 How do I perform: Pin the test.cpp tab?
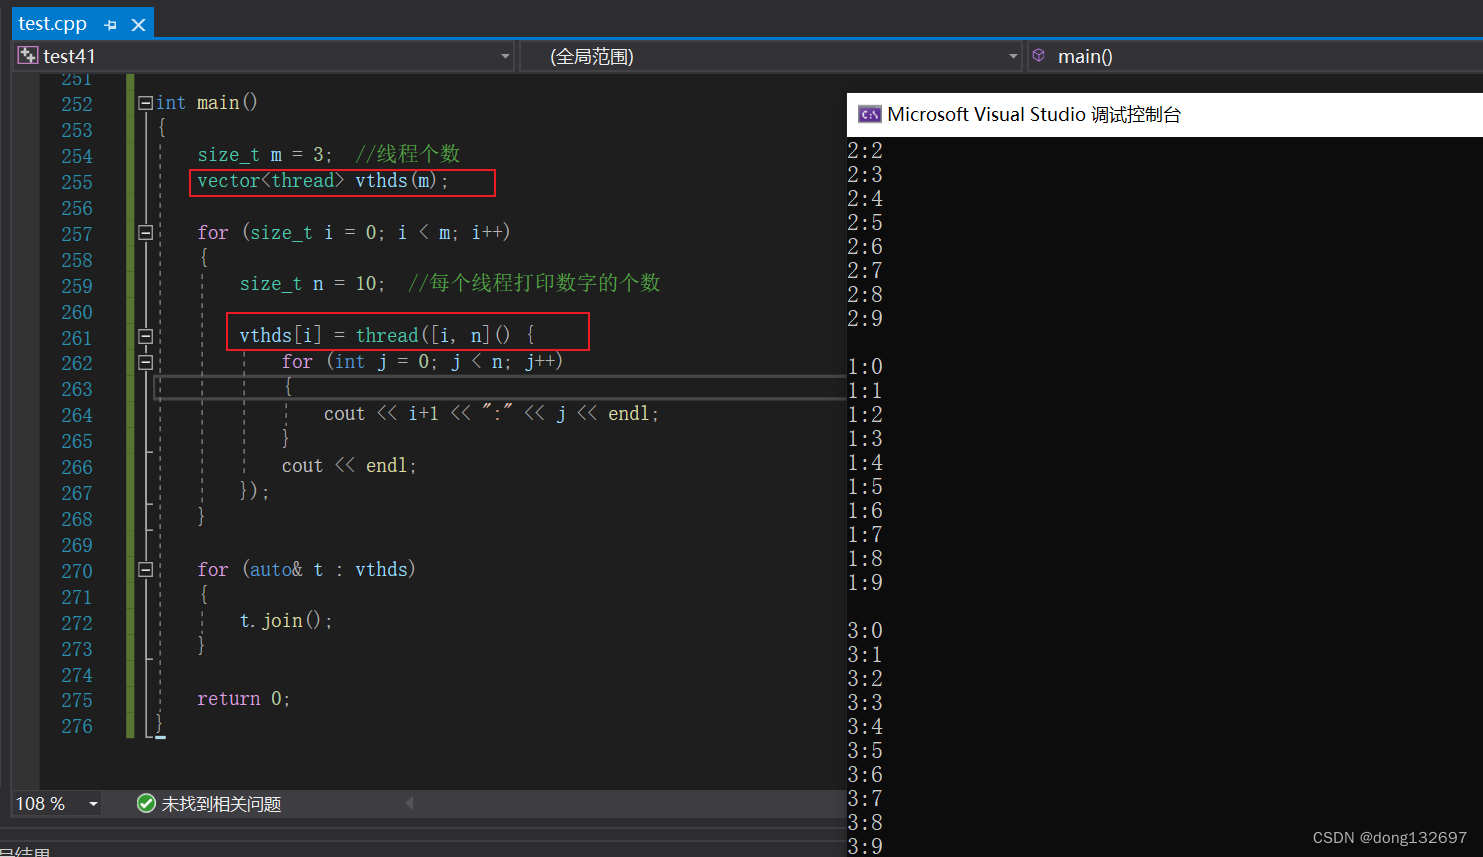(110, 25)
